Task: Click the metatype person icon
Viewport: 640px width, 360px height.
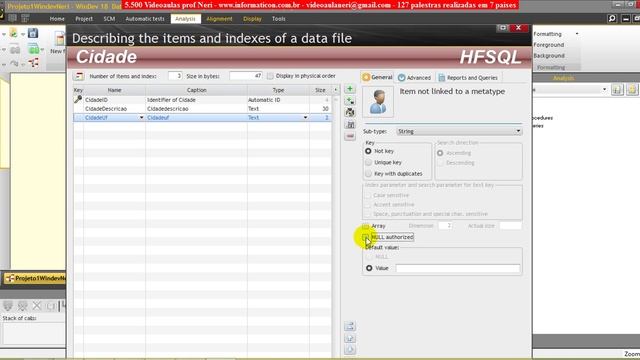Action: coord(378,102)
